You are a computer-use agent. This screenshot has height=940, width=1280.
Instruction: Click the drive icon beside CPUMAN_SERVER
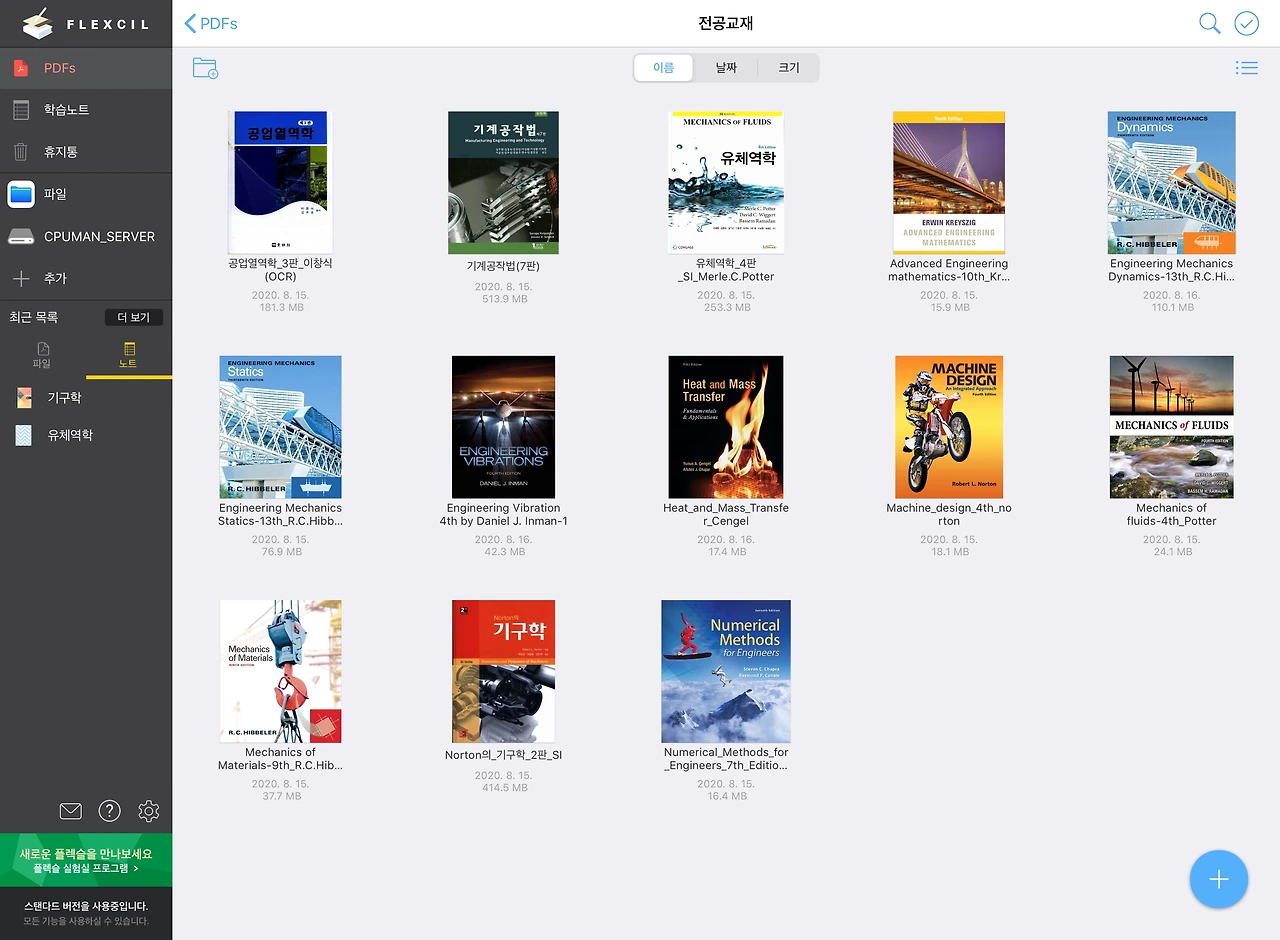click(x=21, y=237)
